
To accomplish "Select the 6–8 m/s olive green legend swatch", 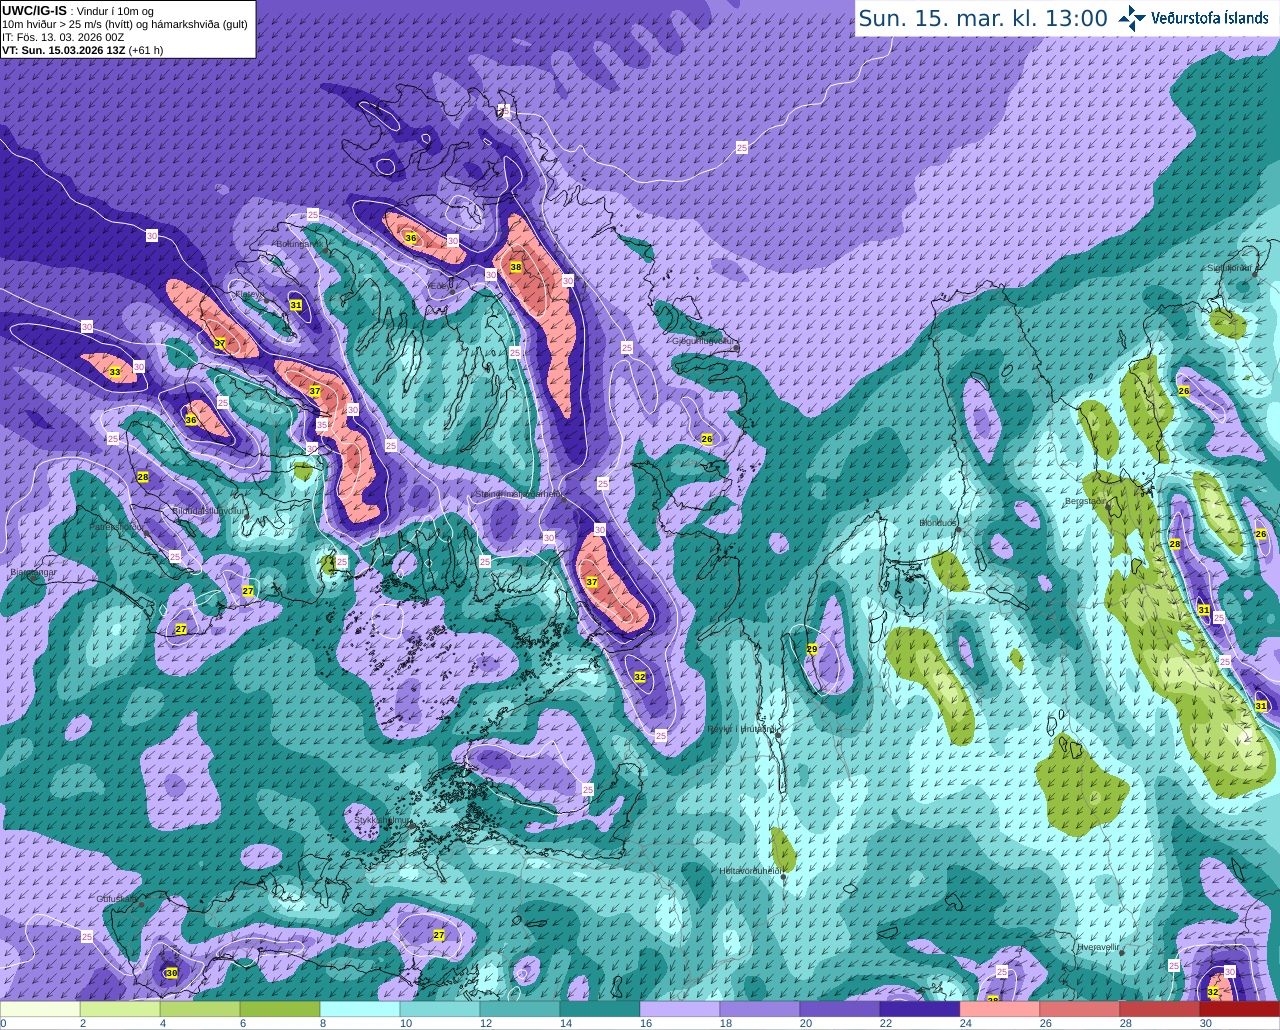I will (280, 1009).
